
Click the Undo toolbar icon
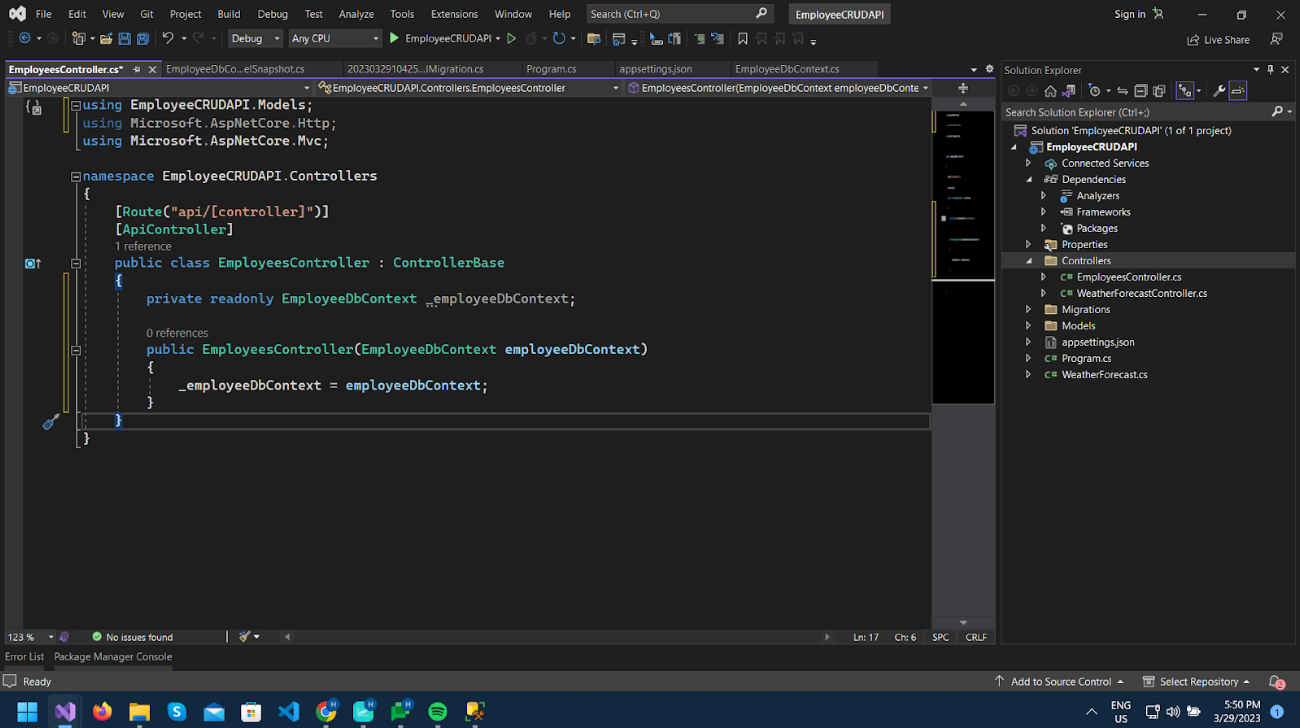pyautogui.click(x=168, y=39)
